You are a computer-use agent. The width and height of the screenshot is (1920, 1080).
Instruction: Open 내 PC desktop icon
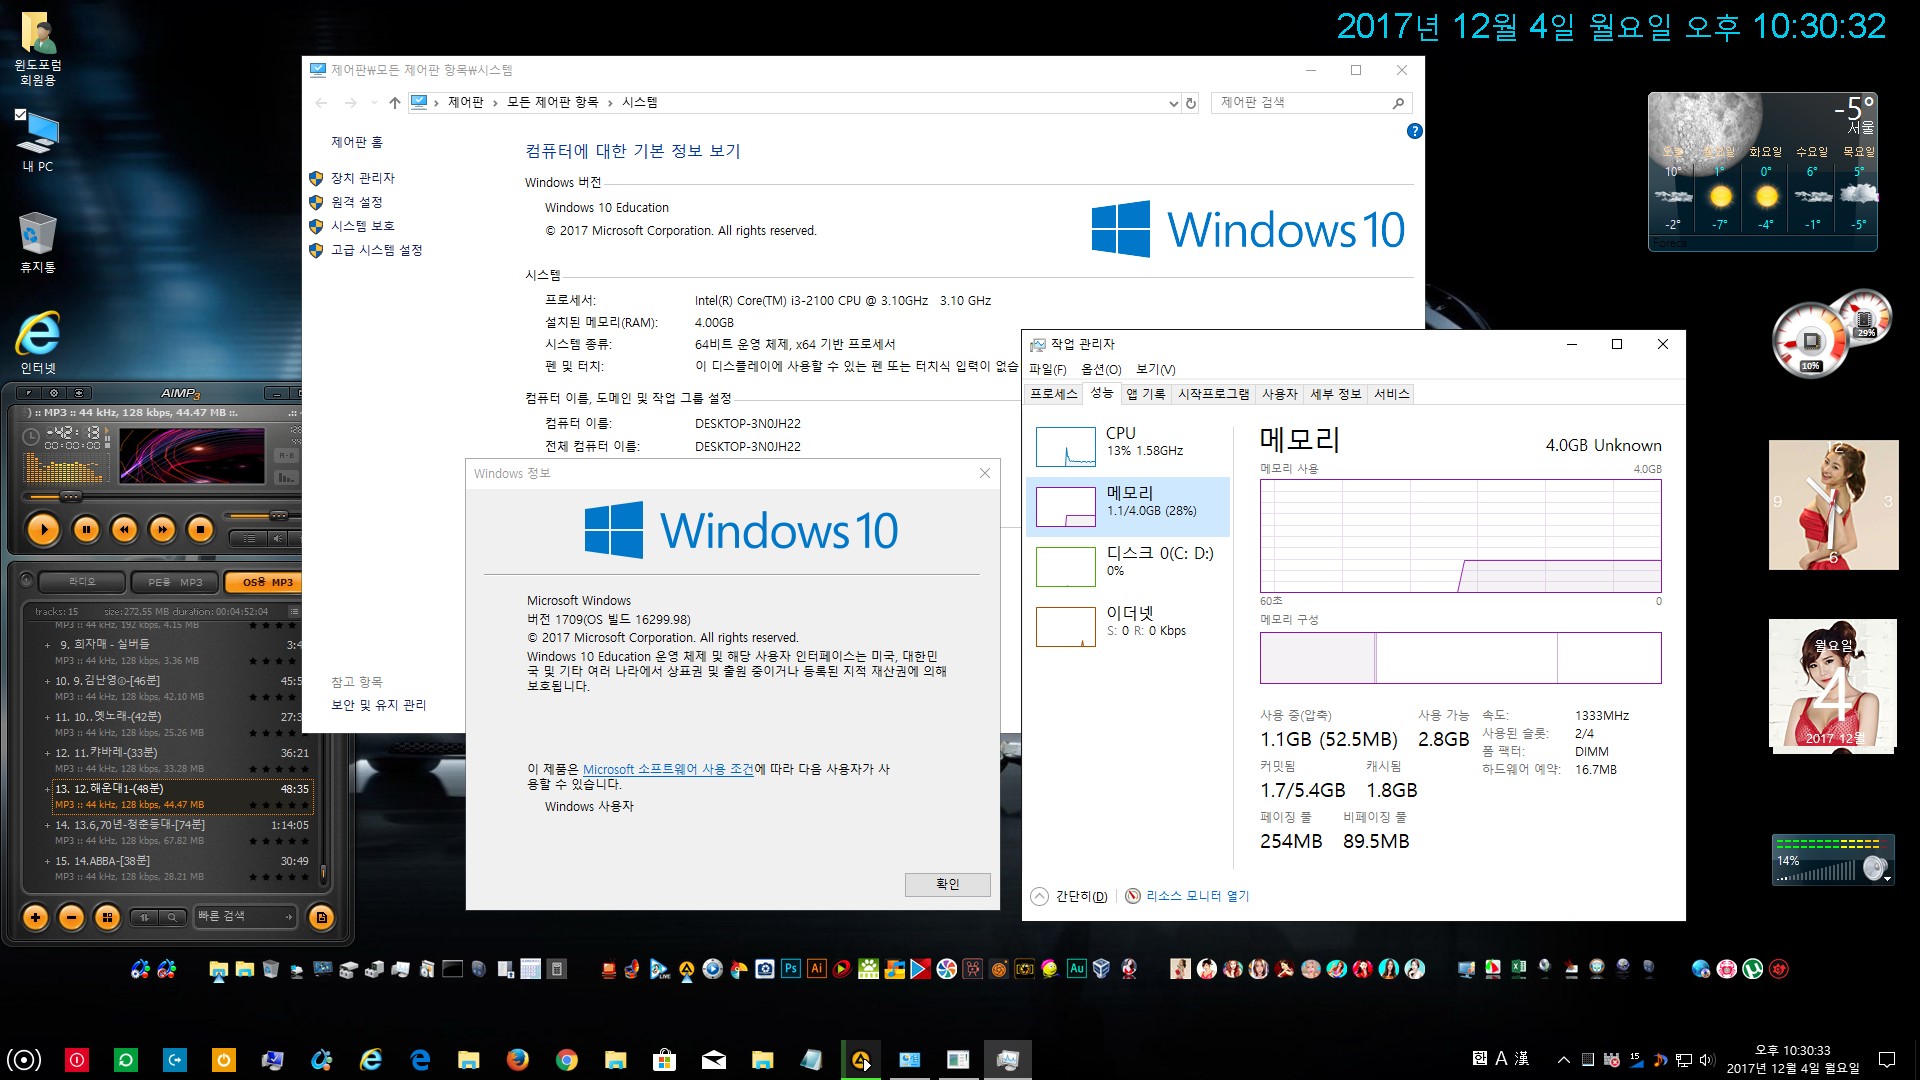[38, 142]
